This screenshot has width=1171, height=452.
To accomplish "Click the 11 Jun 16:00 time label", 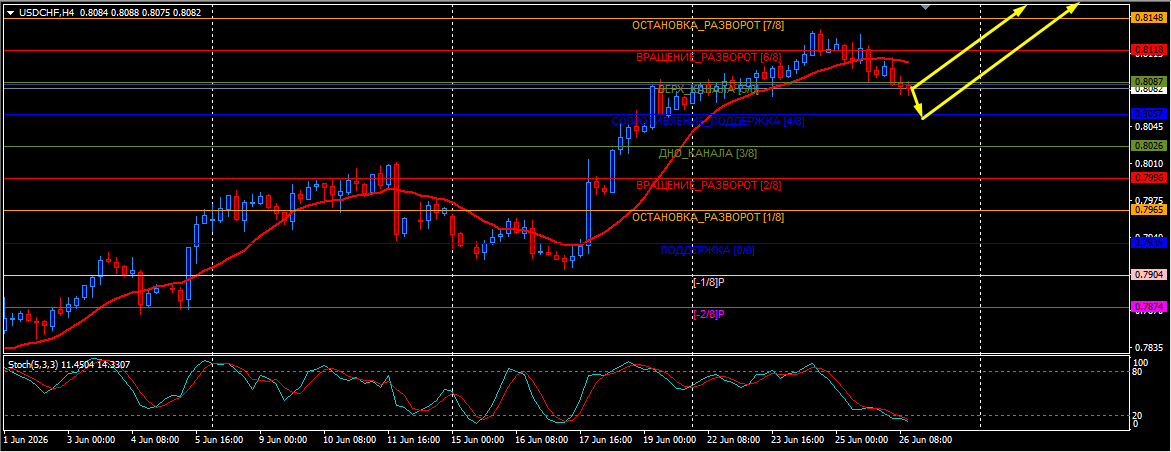I will click(x=415, y=440).
